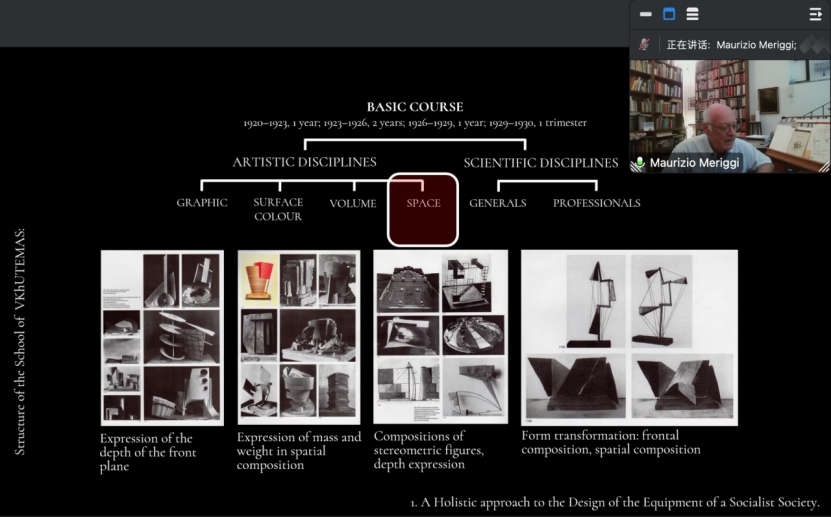Screen dimensions: 831x517
Task: Click the BASIC COURSE title
Action: (415, 107)
